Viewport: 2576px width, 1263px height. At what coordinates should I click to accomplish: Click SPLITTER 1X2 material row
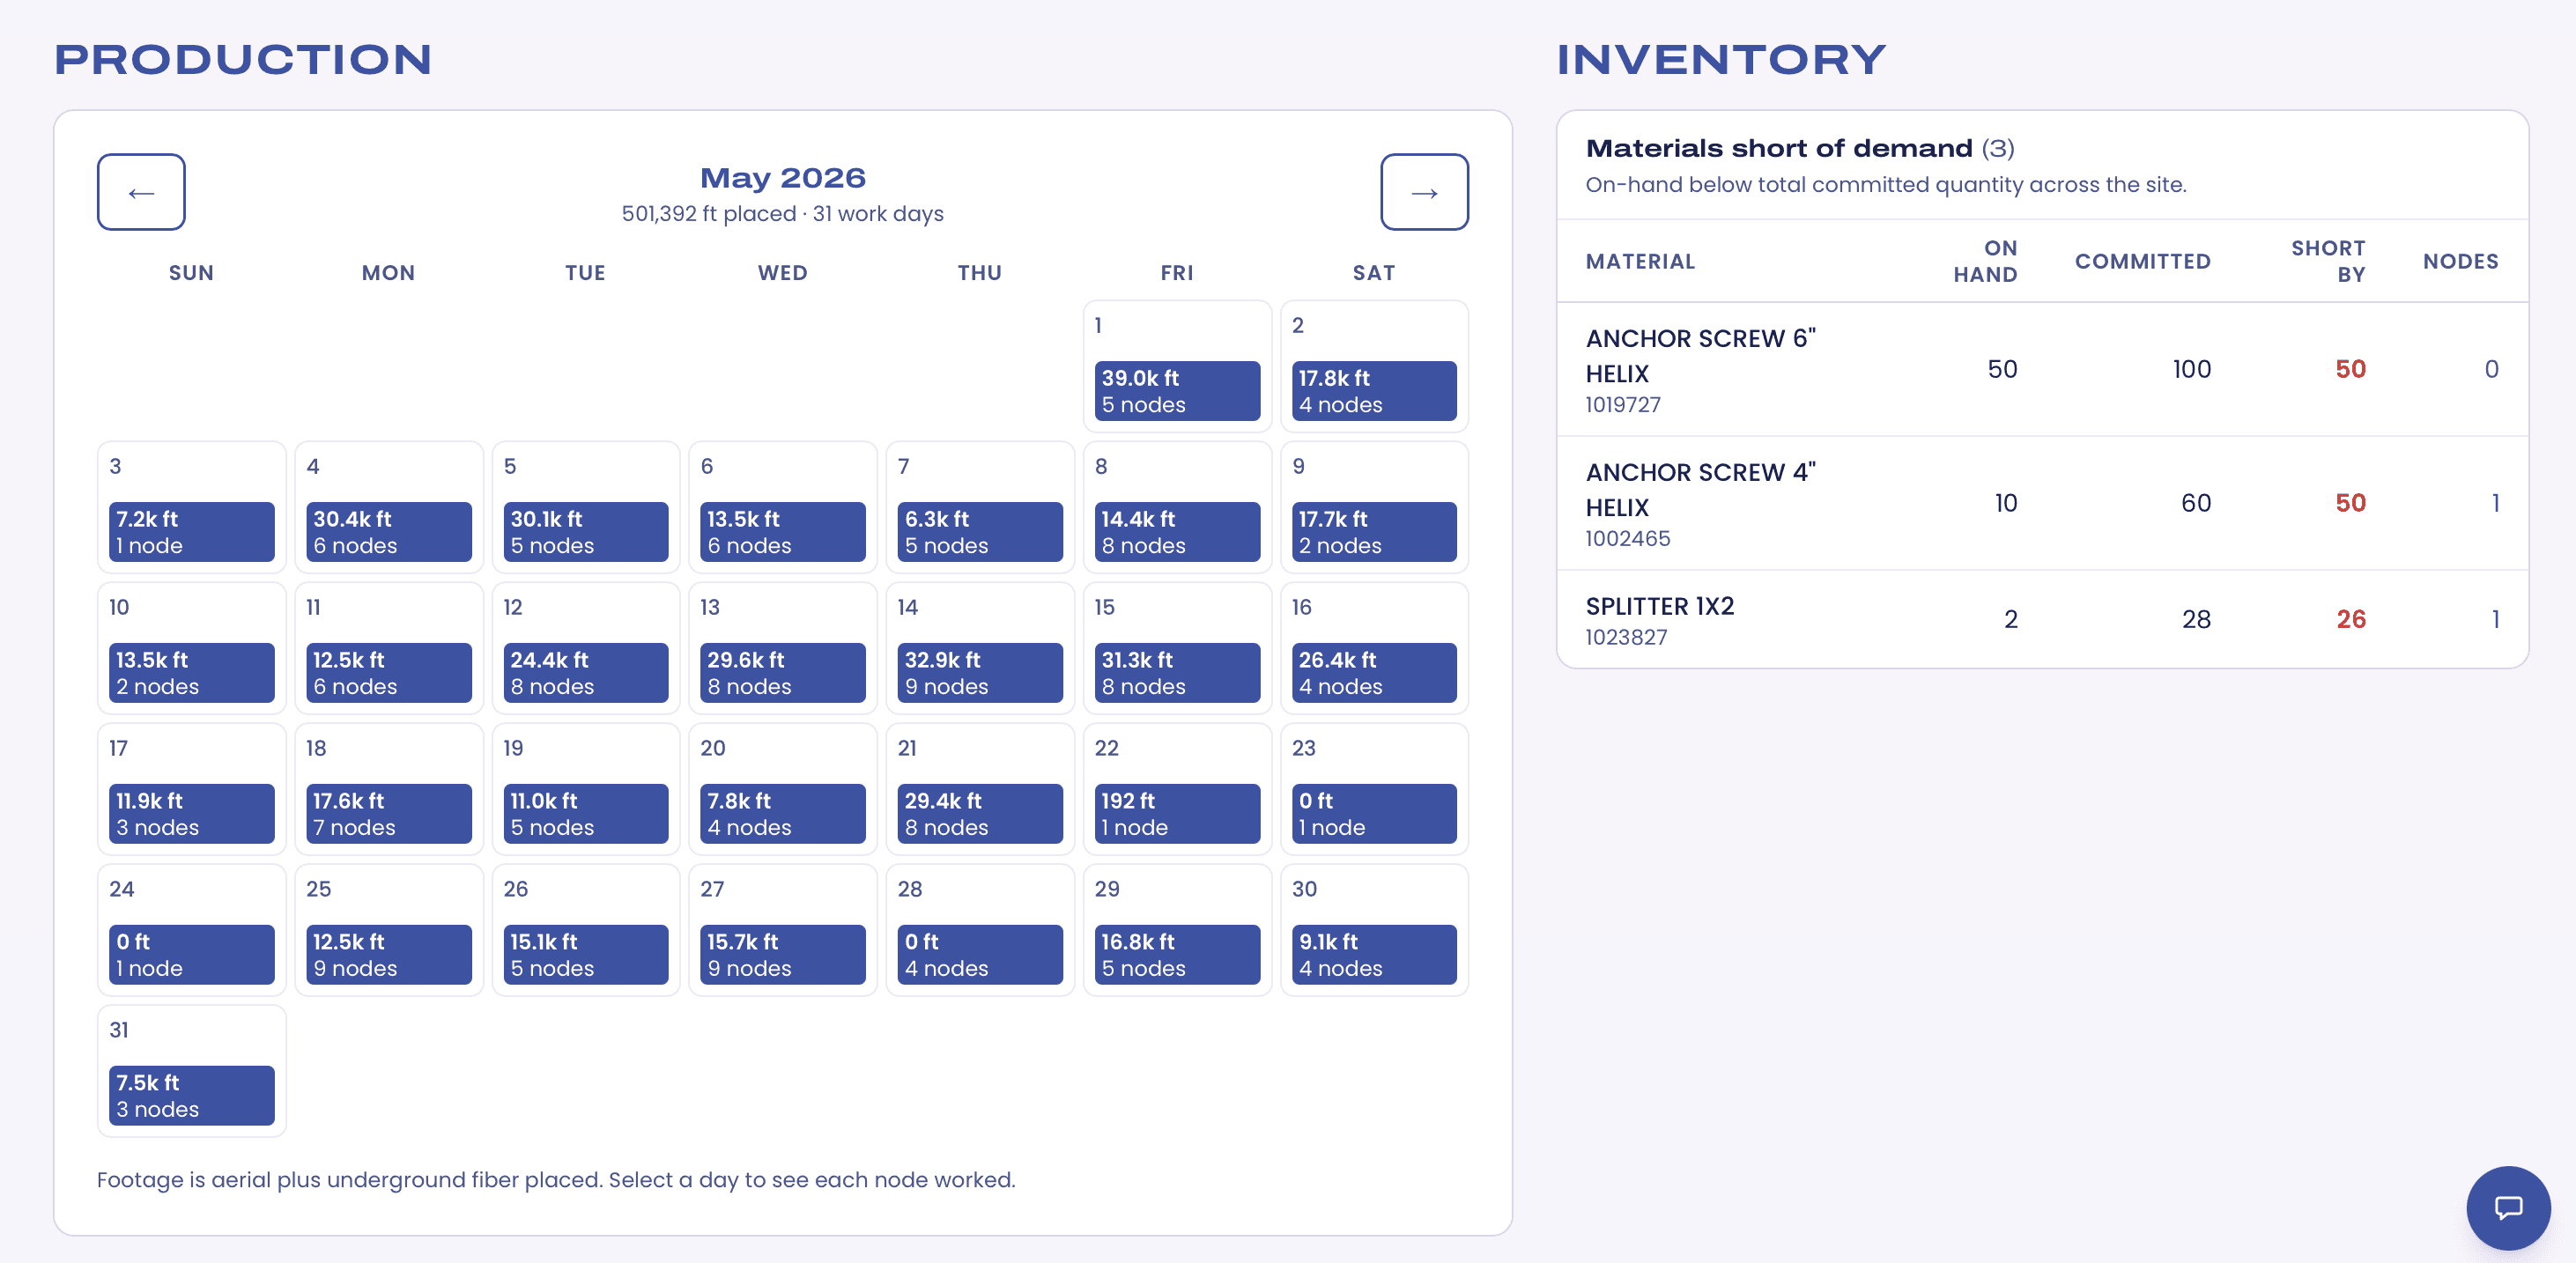click(x=2042, y=620)
